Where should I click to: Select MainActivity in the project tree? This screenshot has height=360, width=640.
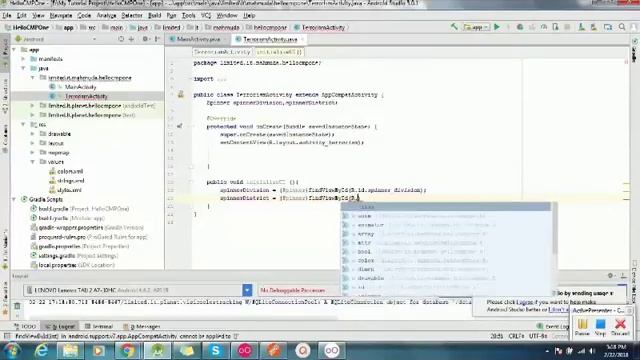(x=80, y=87)
